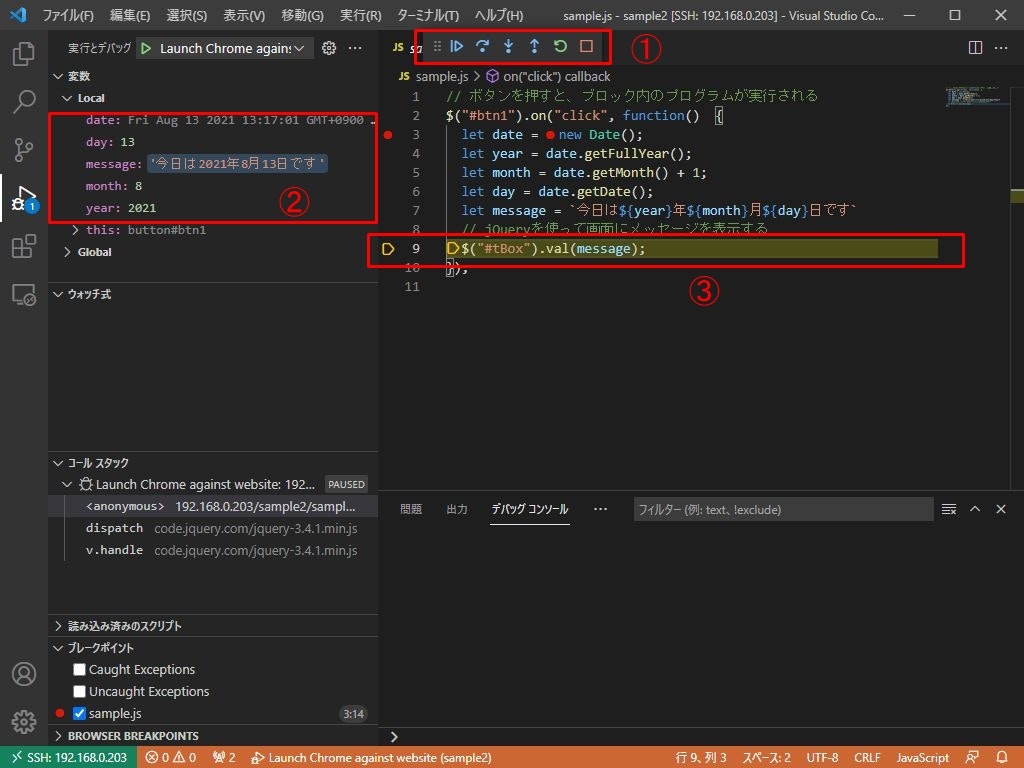The image size is (1024, 768).
Task: Restart the debug session
Action: point(560,46)
